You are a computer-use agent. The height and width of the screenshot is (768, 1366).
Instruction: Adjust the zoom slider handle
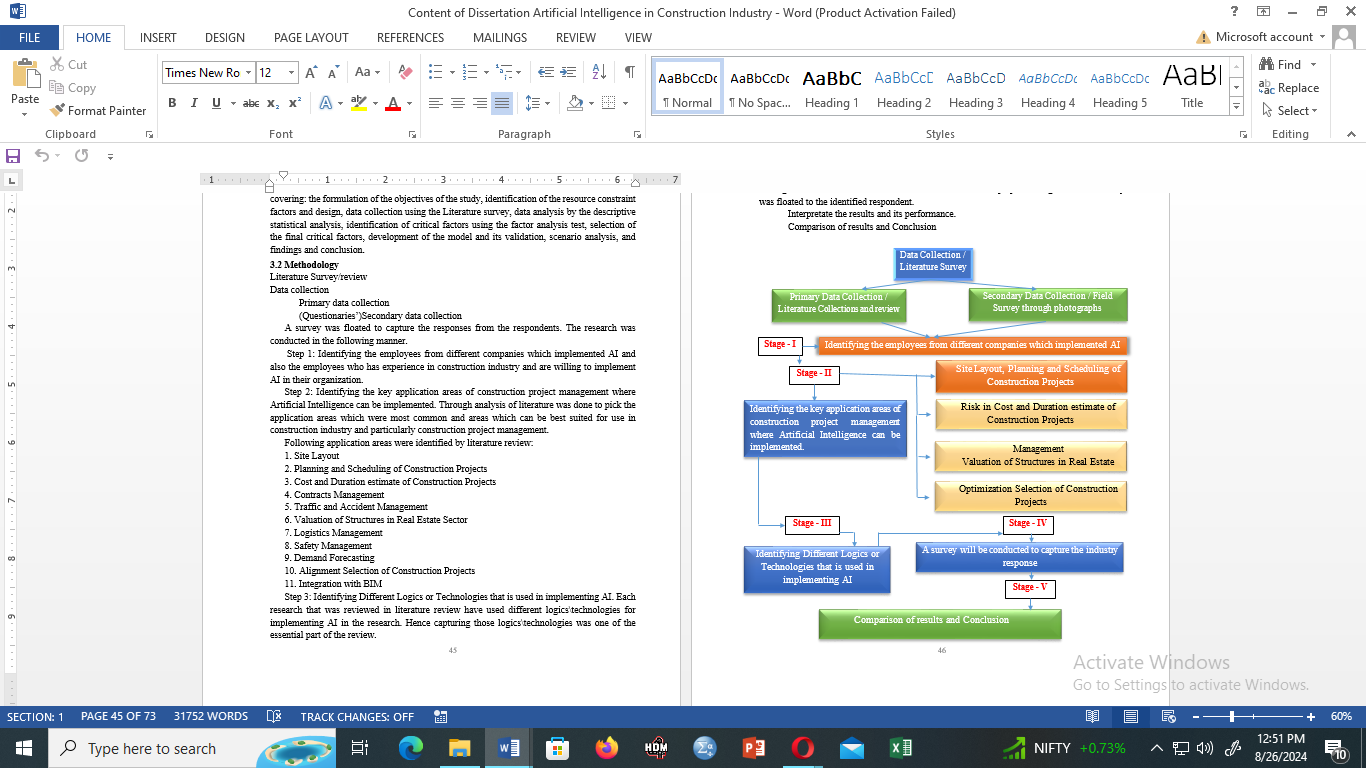tap(1232, 717)
